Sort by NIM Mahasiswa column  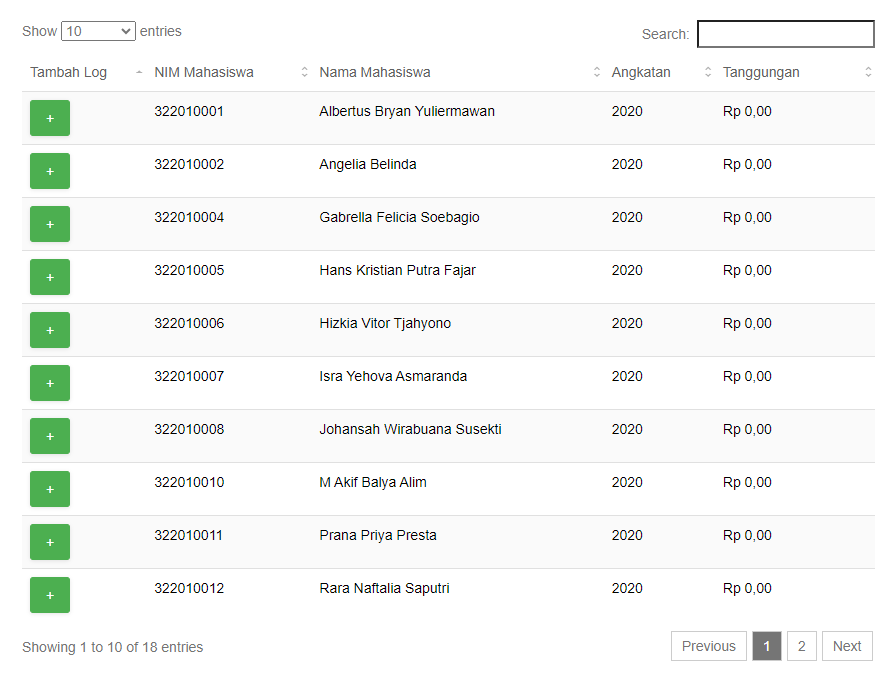pos(229,72)
